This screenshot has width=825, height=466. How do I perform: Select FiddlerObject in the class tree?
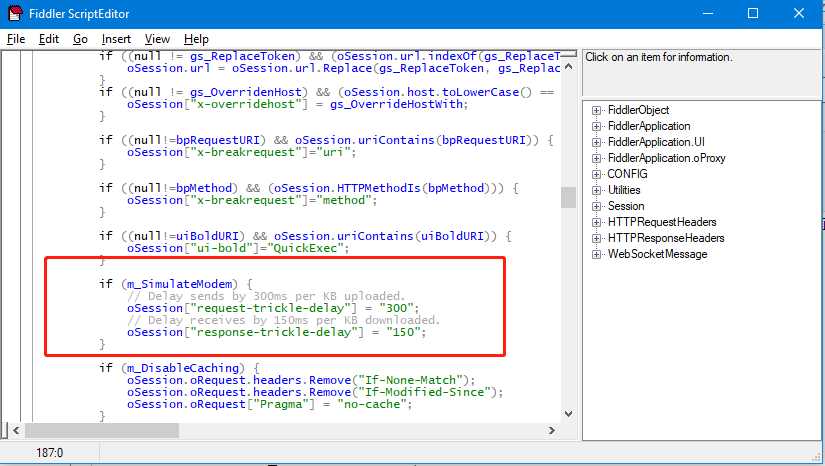638,110
